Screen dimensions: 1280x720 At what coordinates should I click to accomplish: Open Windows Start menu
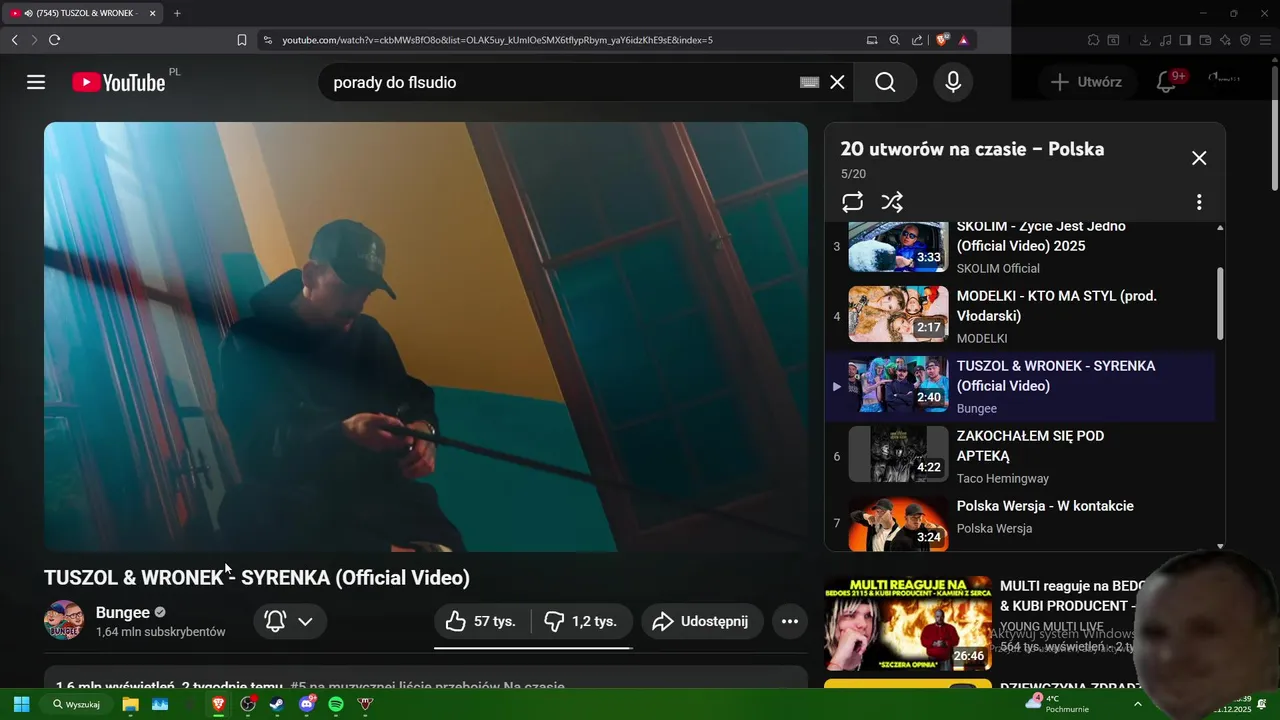click(21, 704)
